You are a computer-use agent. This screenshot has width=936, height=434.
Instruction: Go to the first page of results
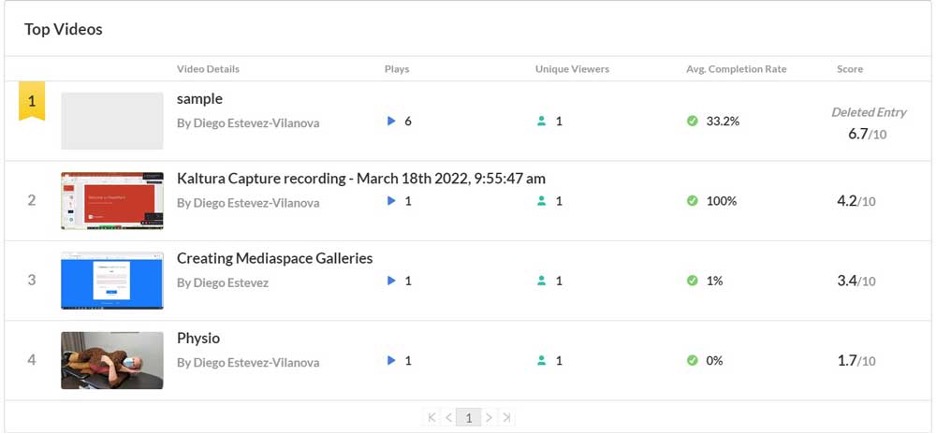(432, 417)
